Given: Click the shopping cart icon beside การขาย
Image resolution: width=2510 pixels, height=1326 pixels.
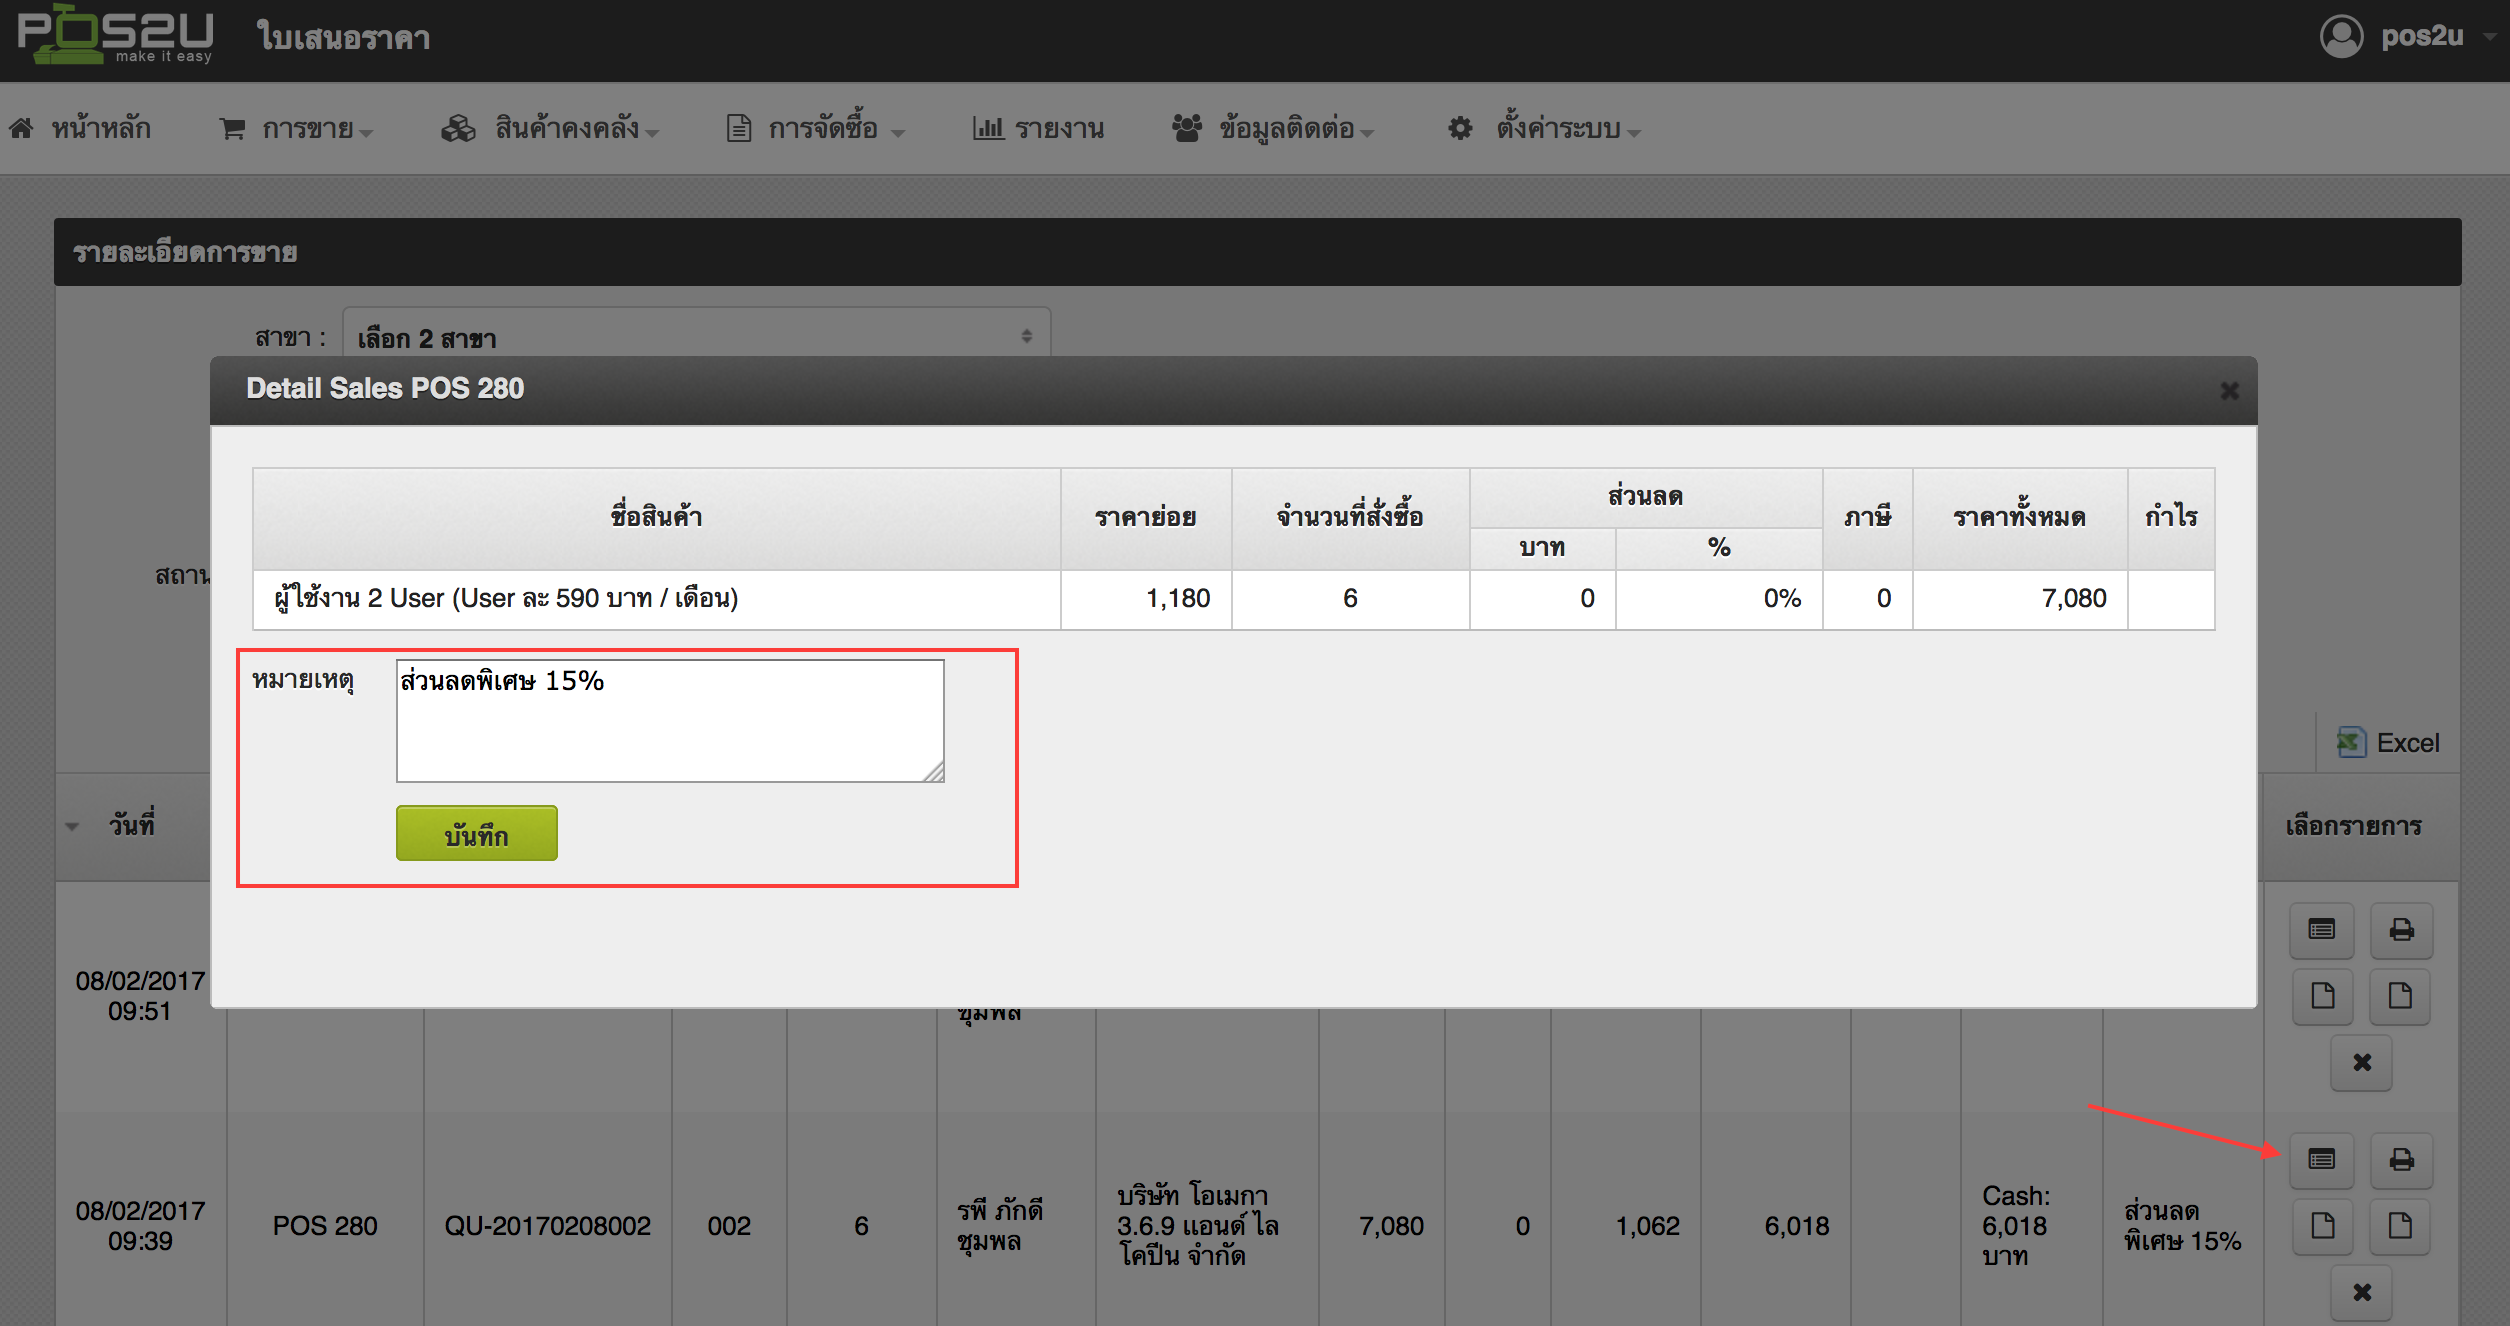Looking at the screenshot, I should click(x=232, y=129).
